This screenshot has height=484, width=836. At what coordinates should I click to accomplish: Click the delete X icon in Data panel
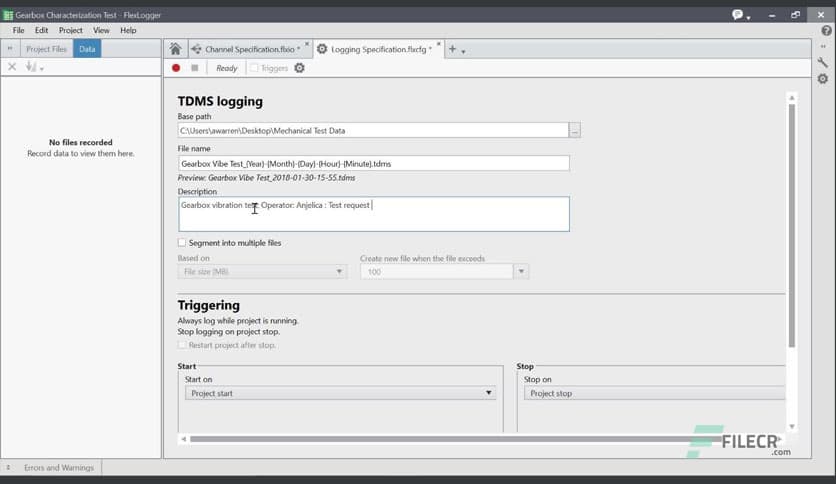[x=12, y=67]
